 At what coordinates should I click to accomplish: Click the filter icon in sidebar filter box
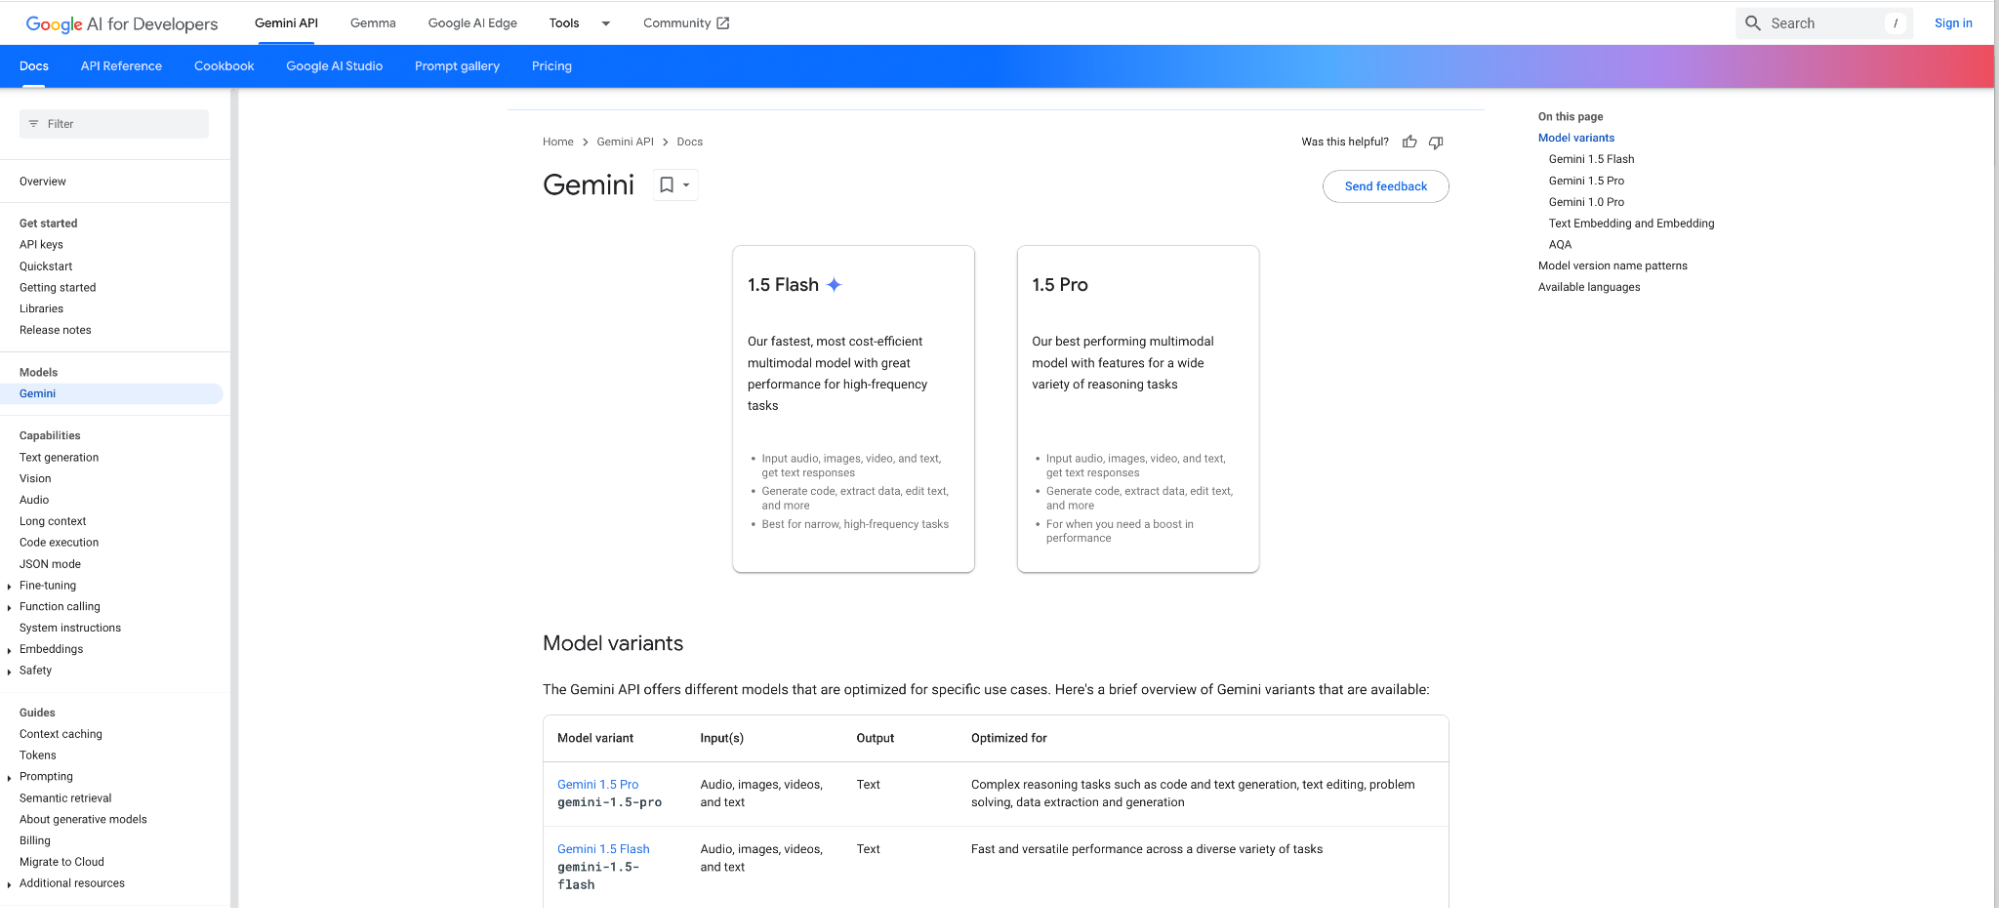coord(34,124)
